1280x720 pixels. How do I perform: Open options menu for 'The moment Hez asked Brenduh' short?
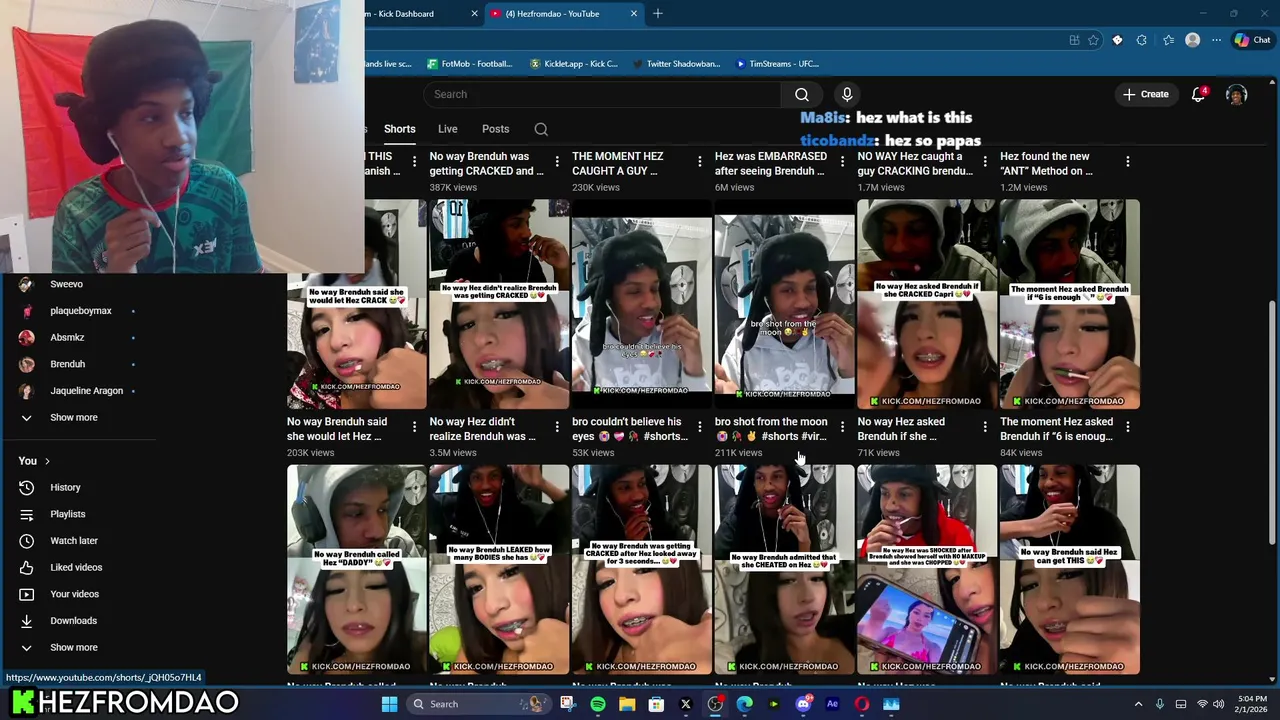tap(1128, 427)
